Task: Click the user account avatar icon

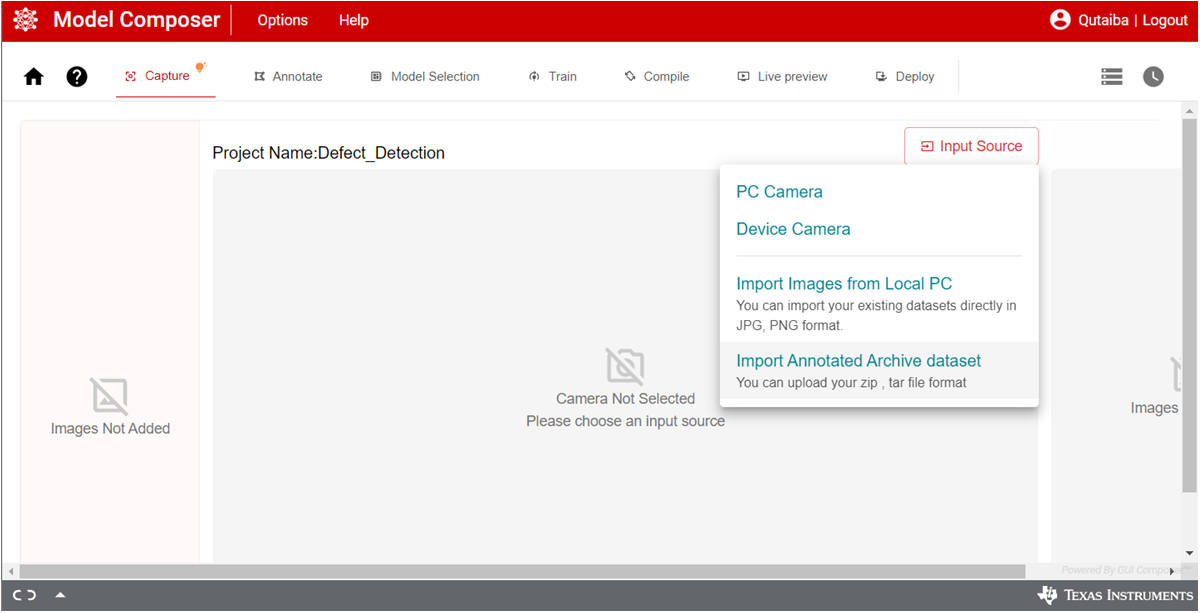Action: (x=1060, y=20)
